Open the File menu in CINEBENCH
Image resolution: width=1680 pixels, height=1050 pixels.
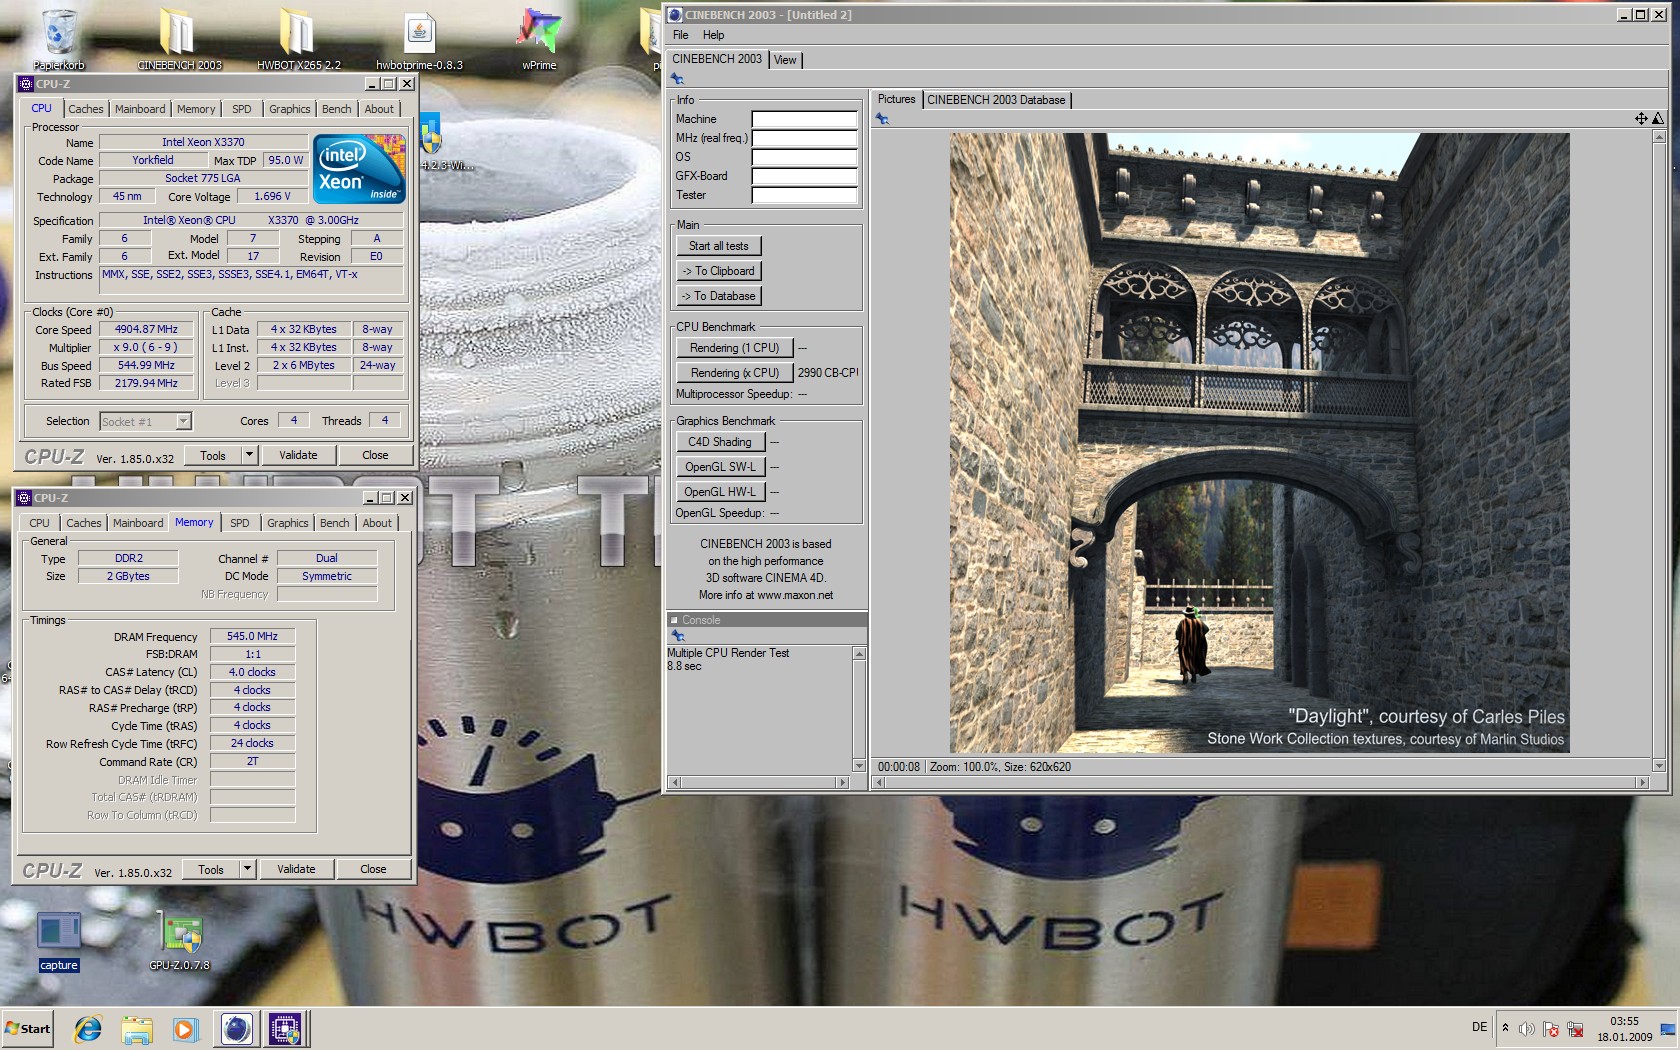tap(680, 35)
